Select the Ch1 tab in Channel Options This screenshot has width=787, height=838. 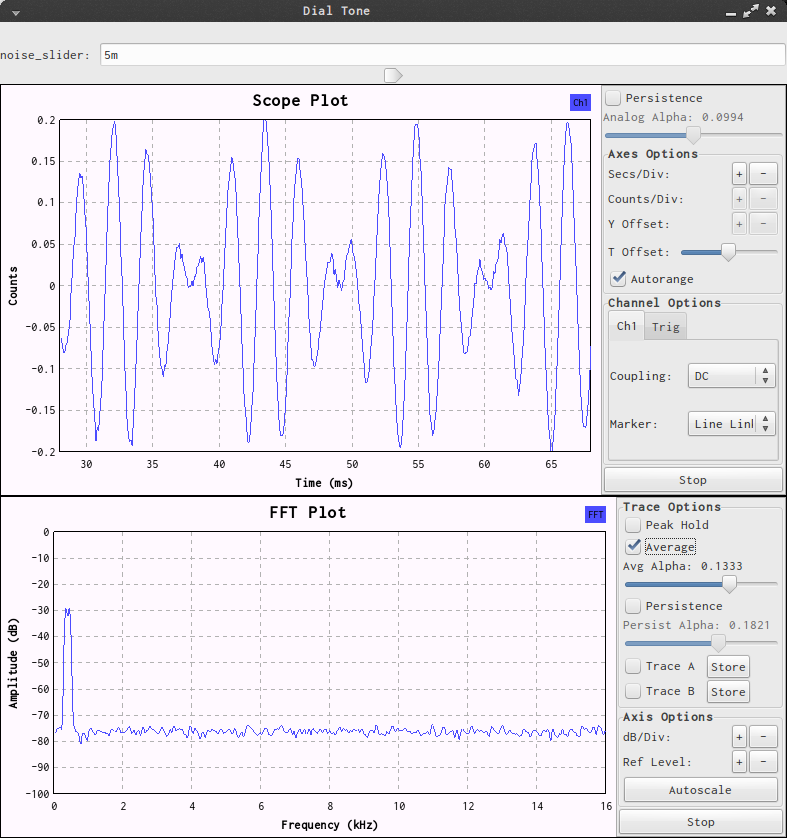coord(626,326)
